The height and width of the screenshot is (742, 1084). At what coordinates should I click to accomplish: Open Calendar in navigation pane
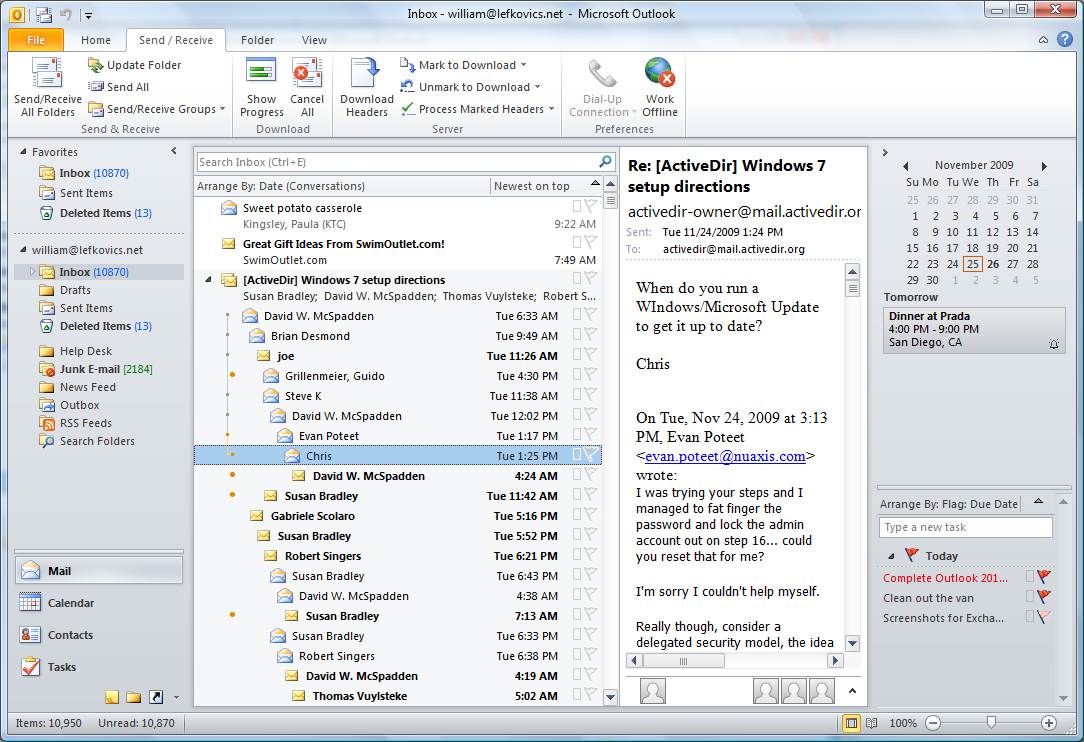(x=99, y=603)
